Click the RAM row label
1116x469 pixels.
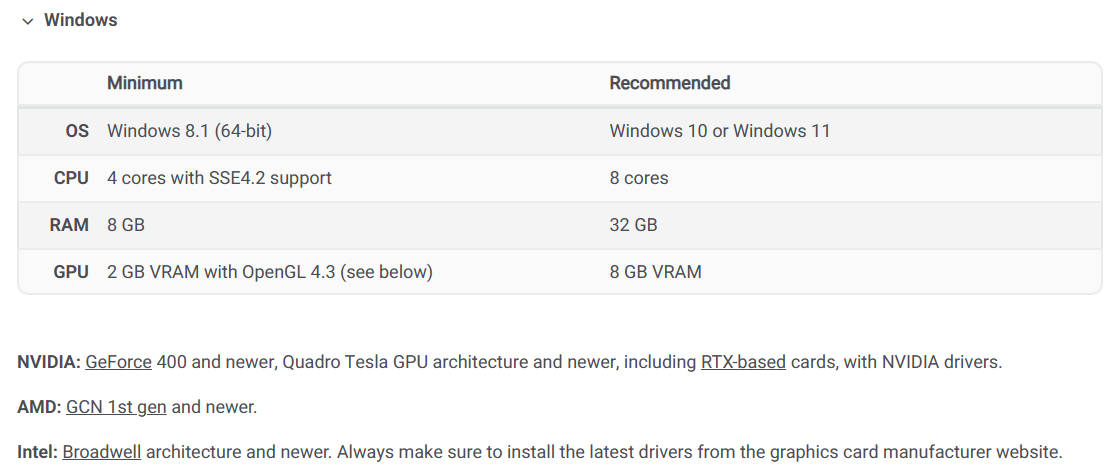[69, 225]
